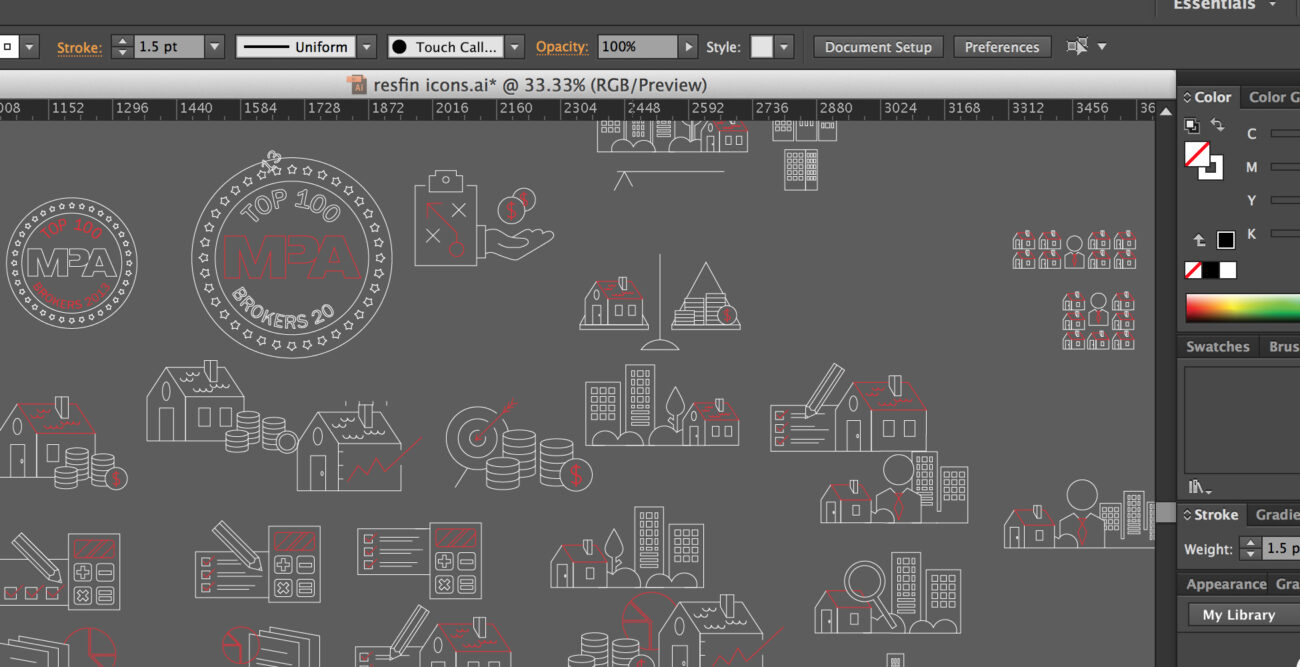Open the stroke color dropdown arrow

tap(30, 47)
